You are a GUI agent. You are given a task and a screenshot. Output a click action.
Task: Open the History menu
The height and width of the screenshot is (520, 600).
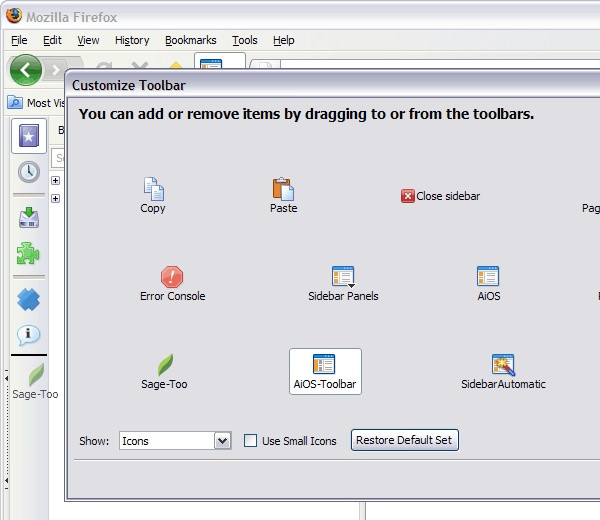click(x=132, y=40)
